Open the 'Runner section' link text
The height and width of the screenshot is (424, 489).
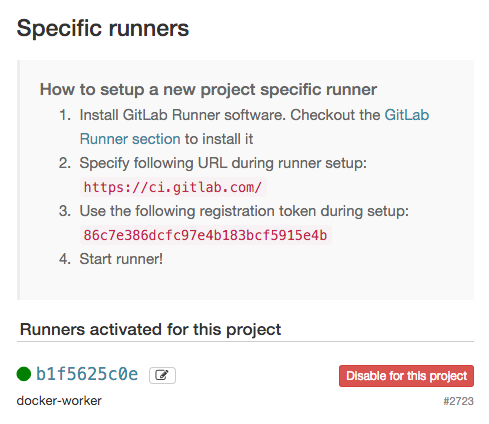[130, 139]
